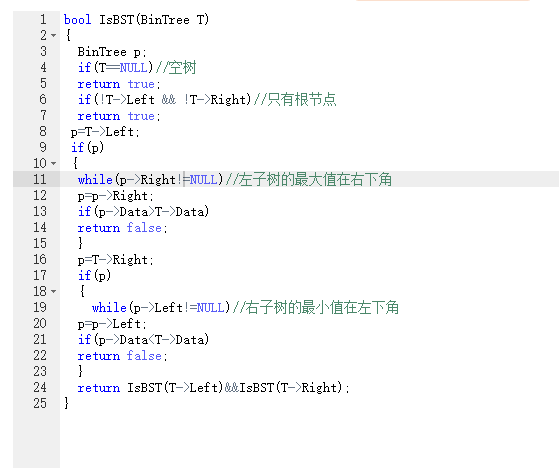Click the 'while' keyword on line 11
The height and width of the screenshot is (468, 559).
pyautogui.click(x=95, y=179)
